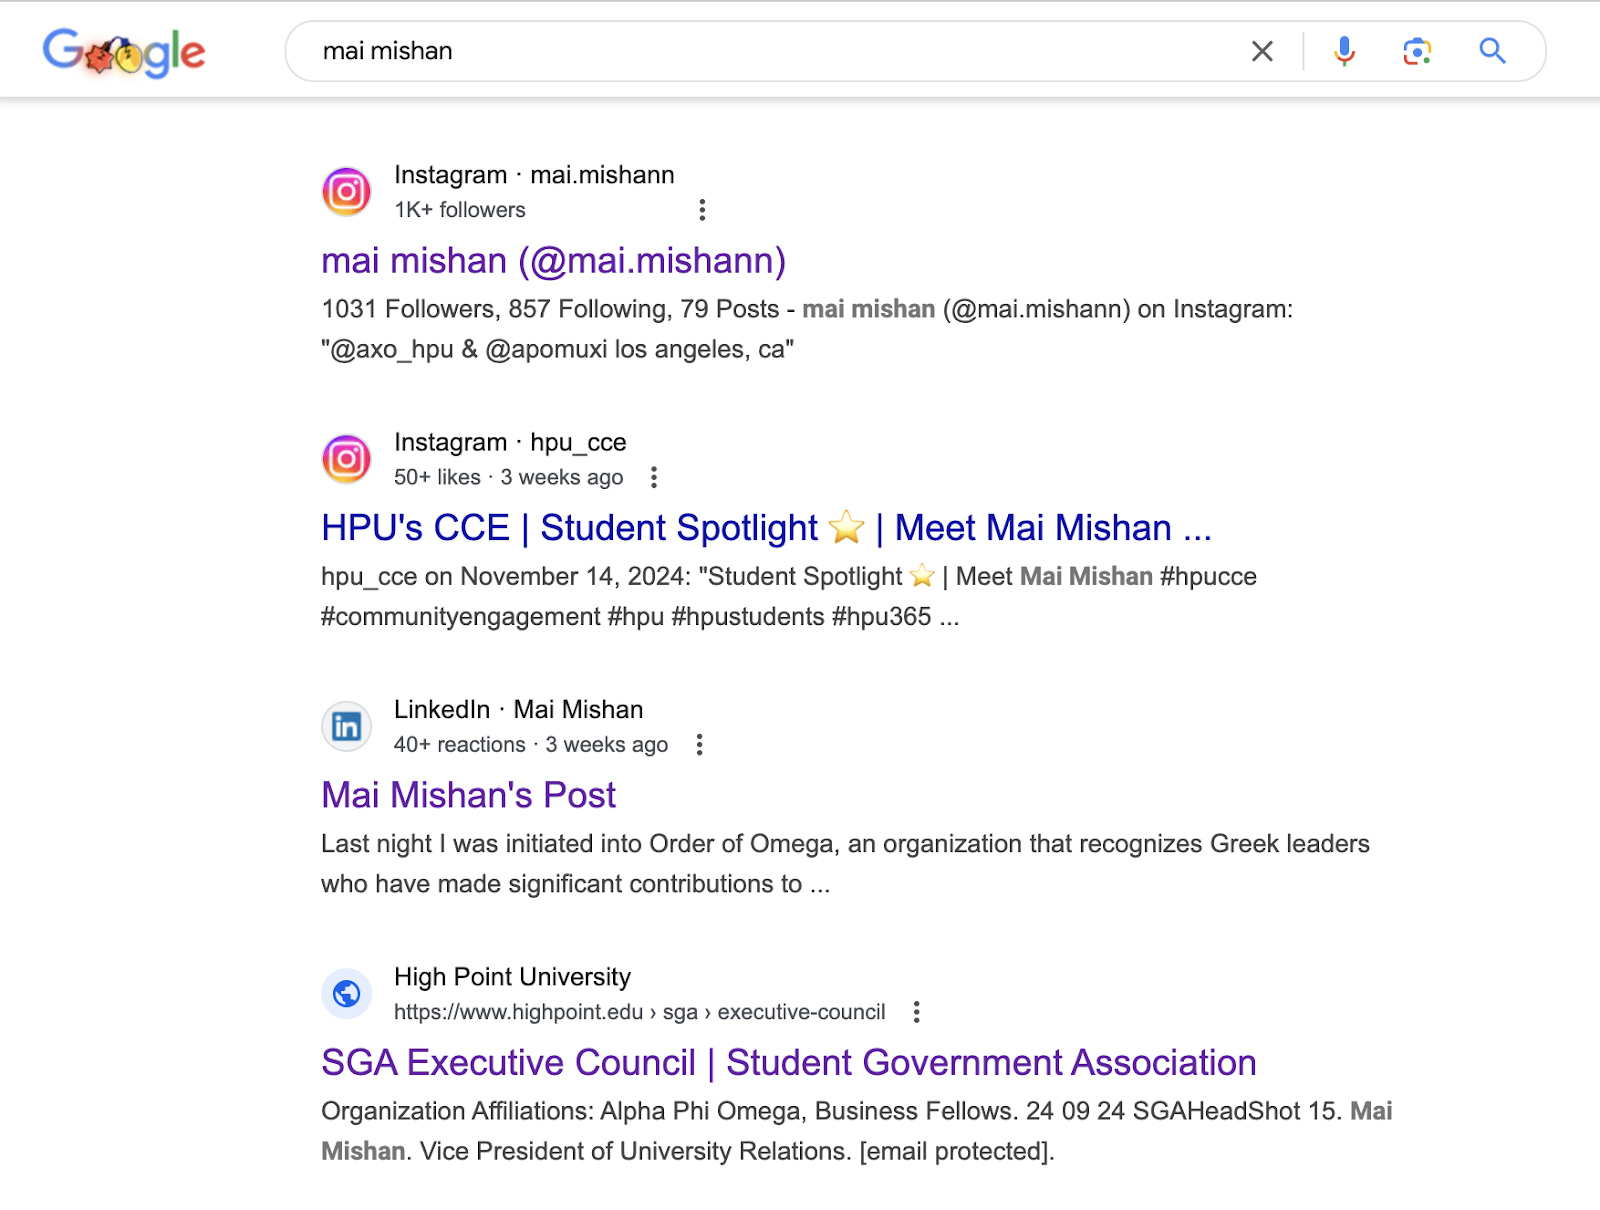Viewport: 1600px width, 1210px height.
Task: Click the 40+ reactions · 3 weeks ago text
Action: (x=531, y=745)
